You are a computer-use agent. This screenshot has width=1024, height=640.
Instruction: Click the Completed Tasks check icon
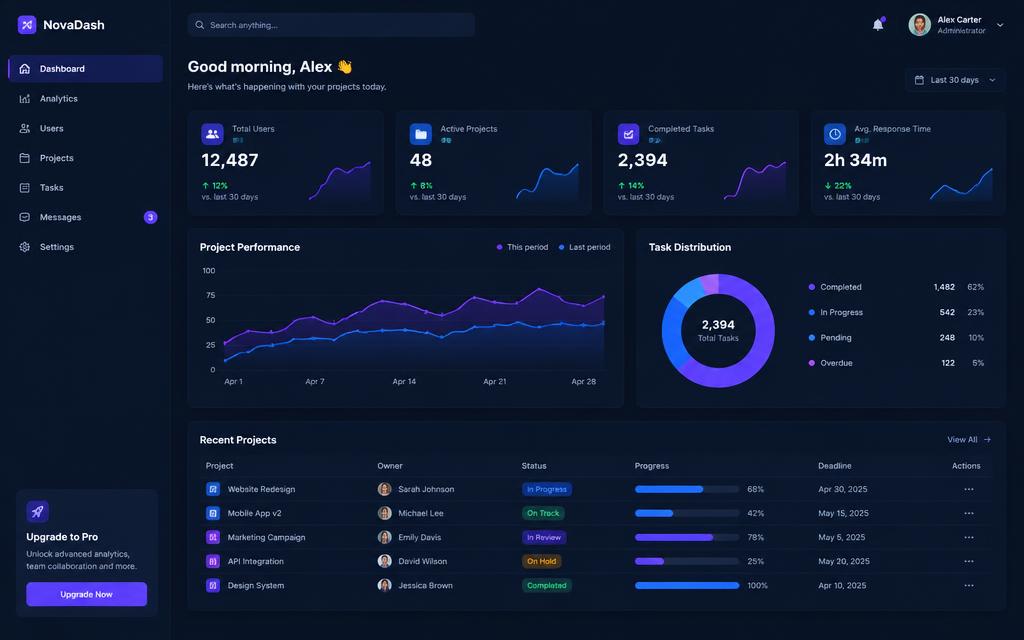coord(628,134)
